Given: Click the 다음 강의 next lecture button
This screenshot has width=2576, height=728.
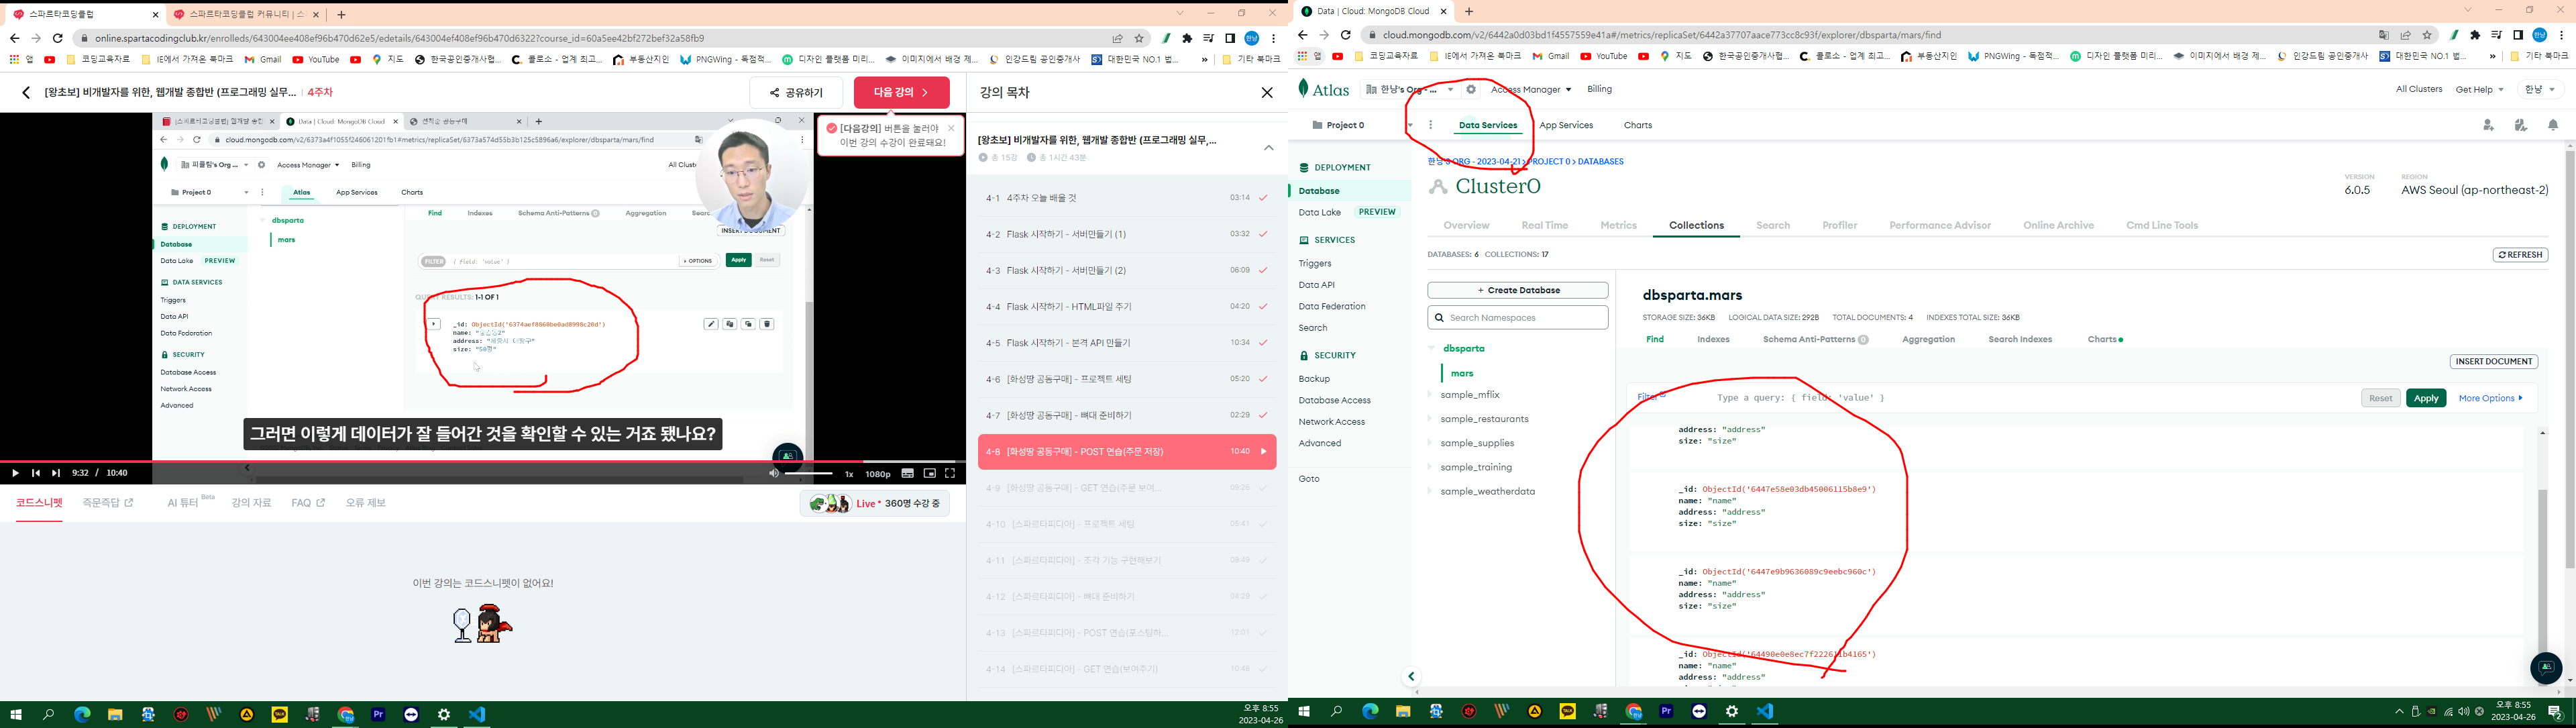Looking at the screenshot, I should pyautogui.click(x=901, y=92).
